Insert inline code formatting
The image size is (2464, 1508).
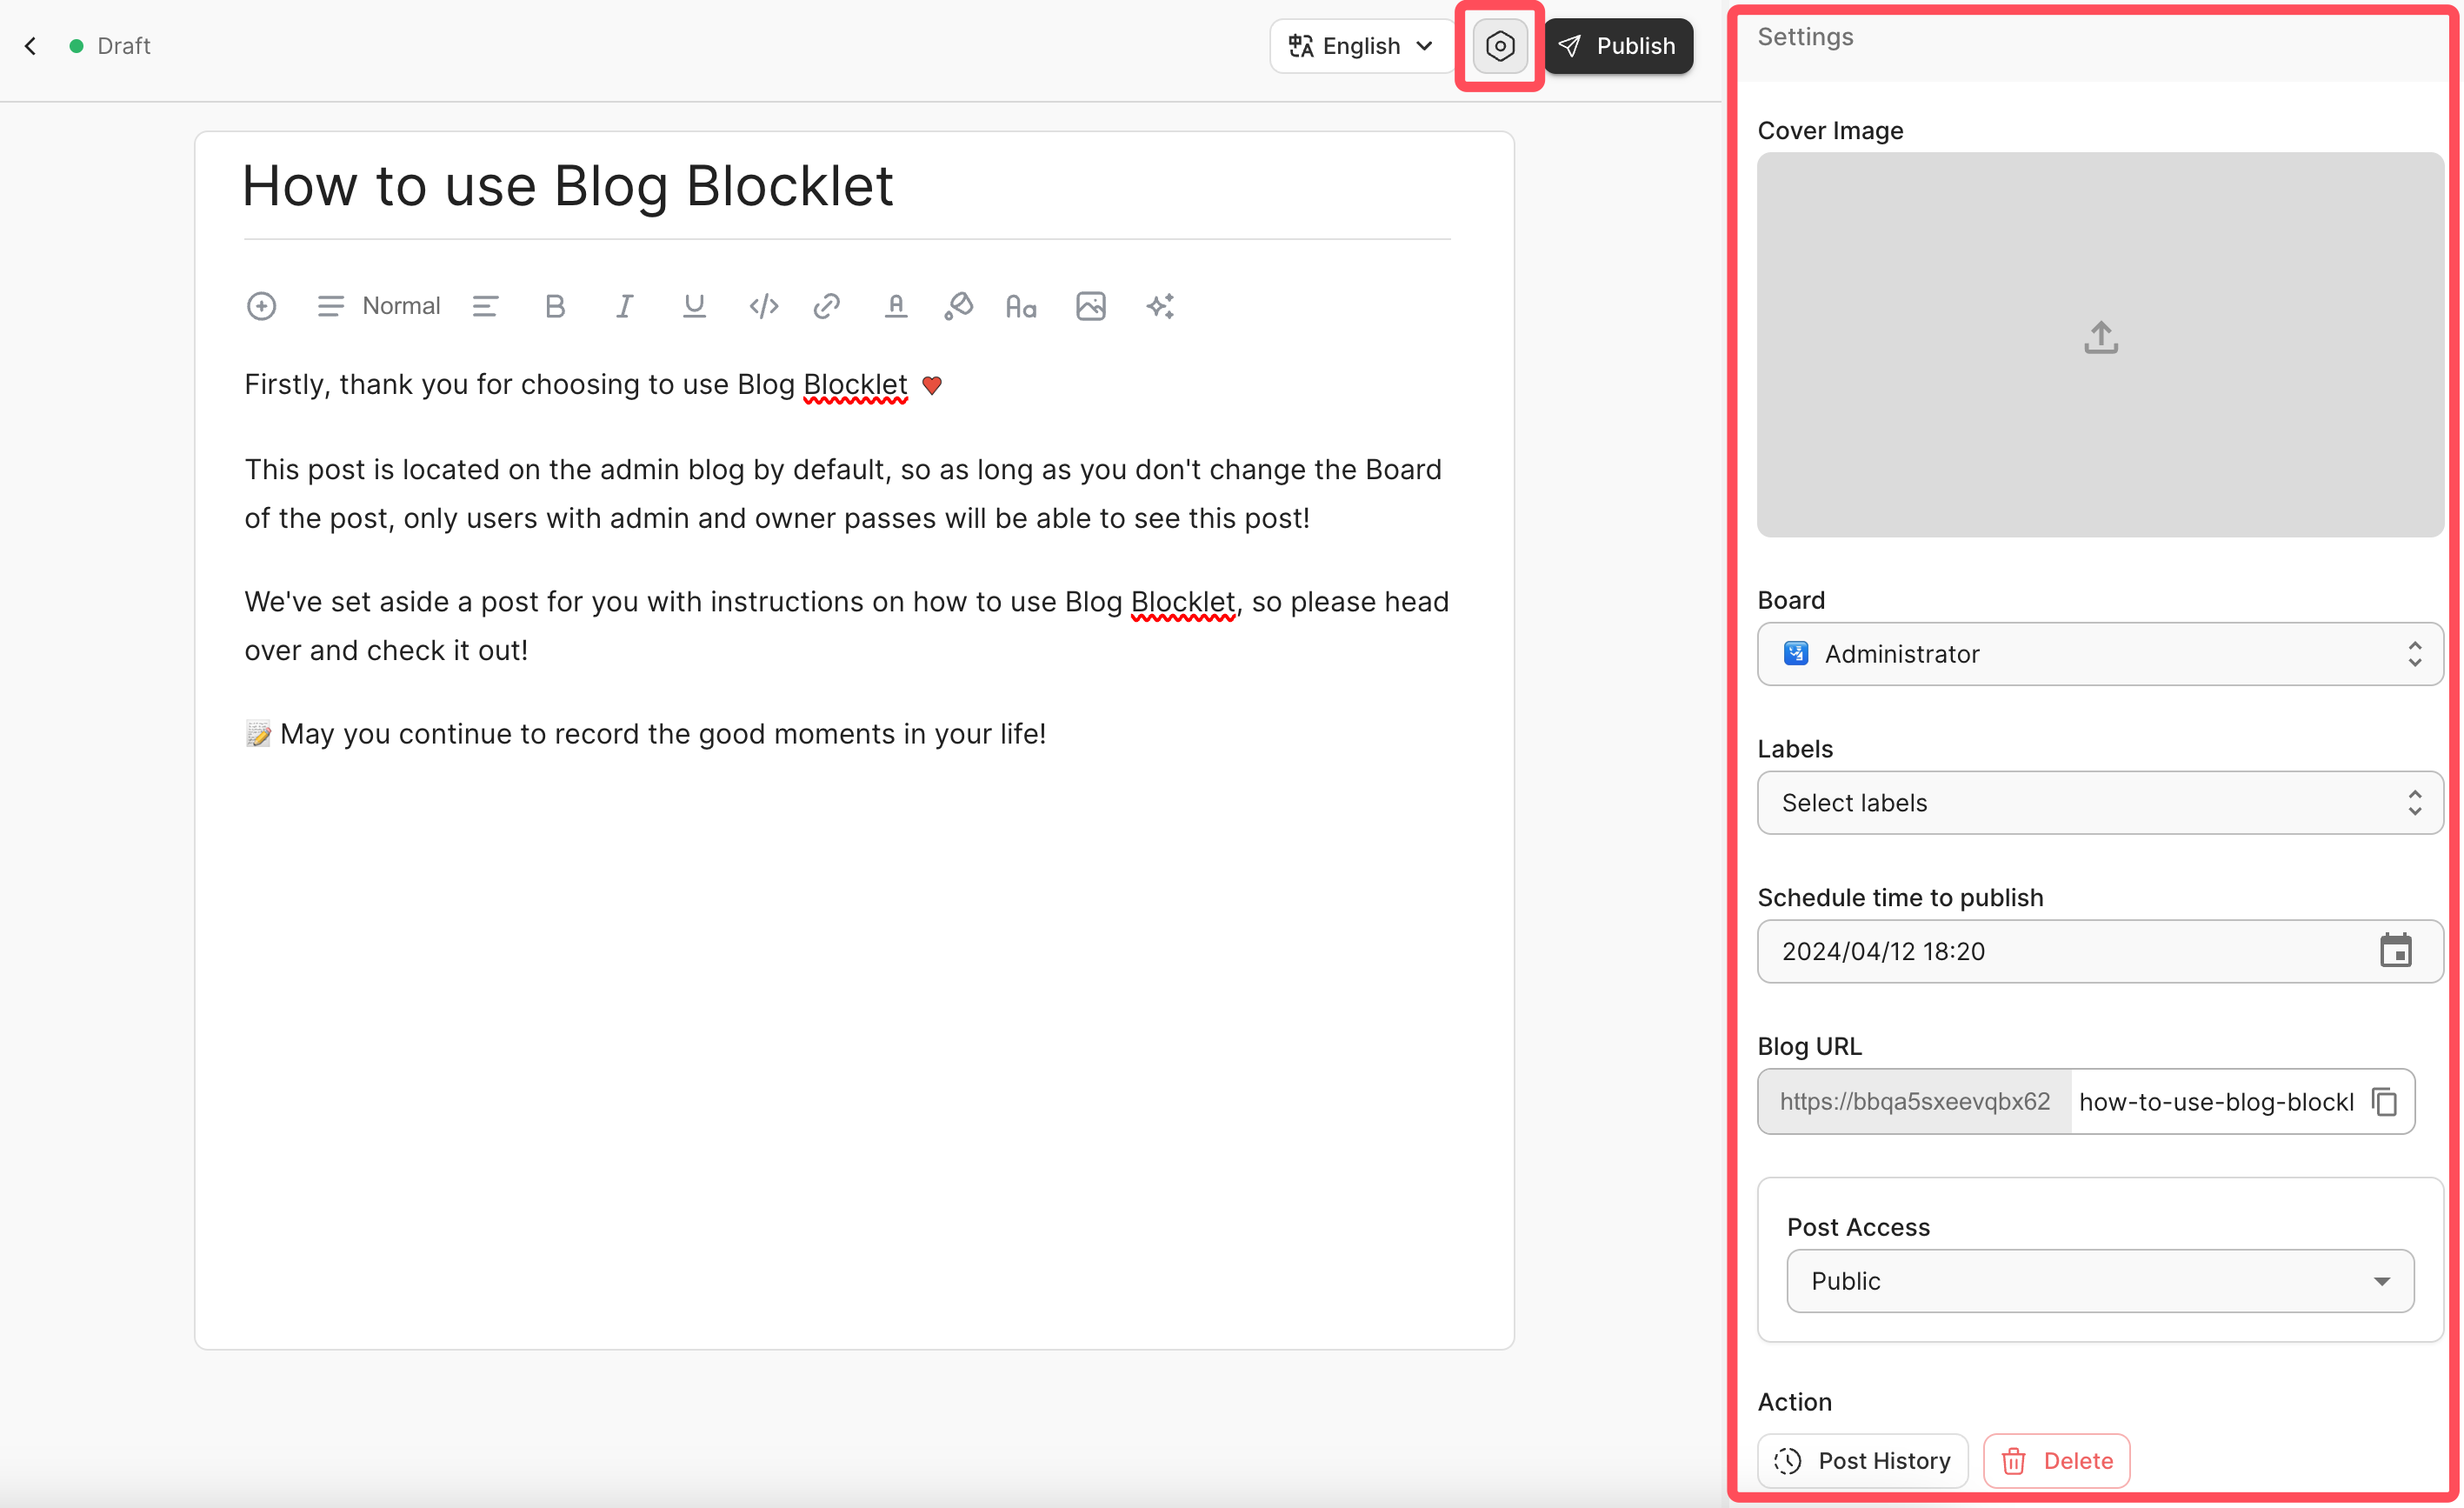click(x=763, y=306)
